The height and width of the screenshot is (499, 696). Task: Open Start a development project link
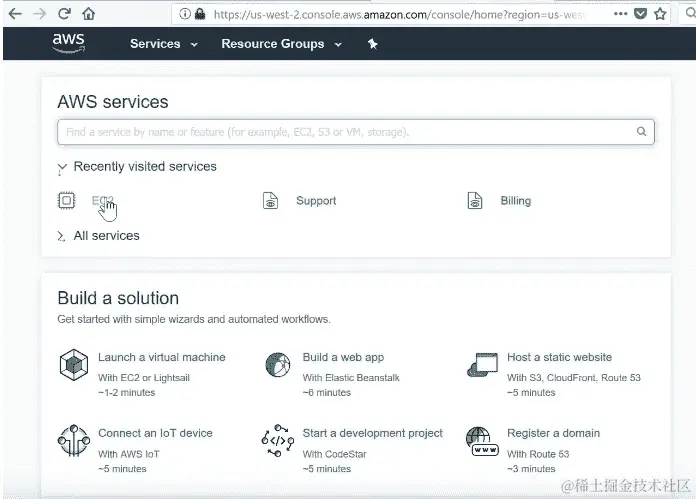pos(372,433)
